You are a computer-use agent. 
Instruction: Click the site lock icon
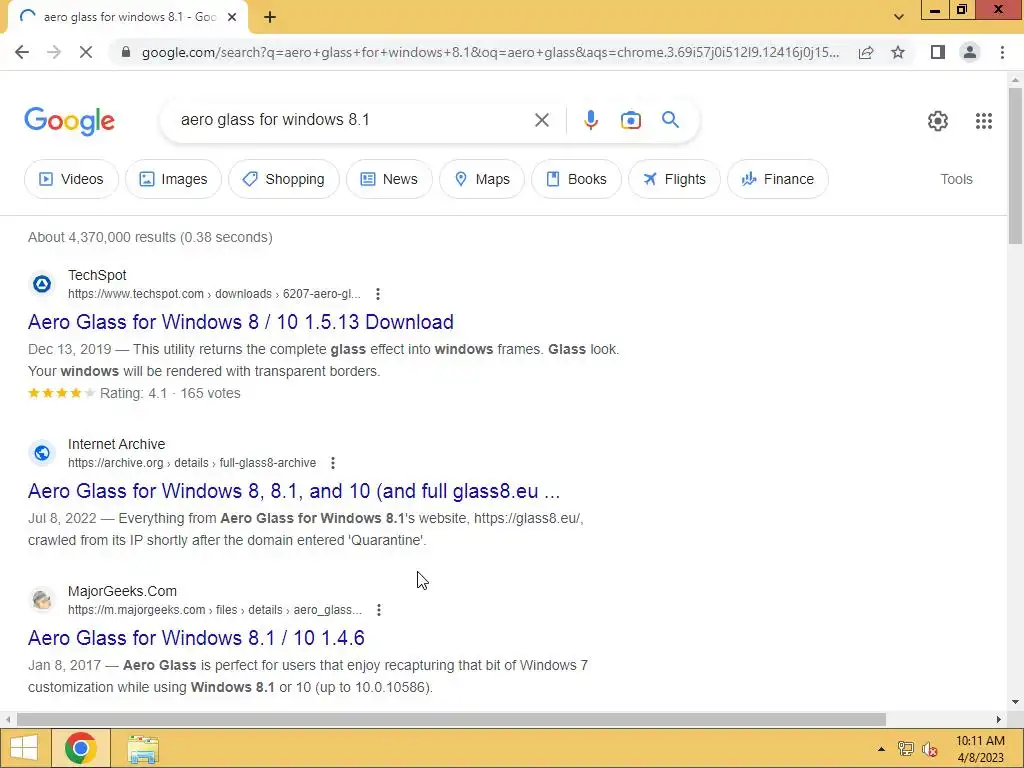[x=127, y=52]
